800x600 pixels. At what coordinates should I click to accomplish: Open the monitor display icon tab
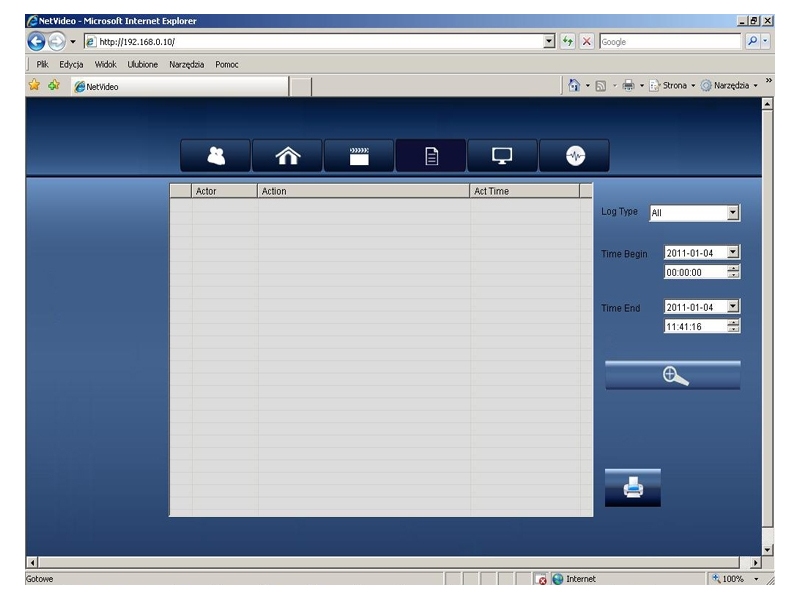pos(502,156)
